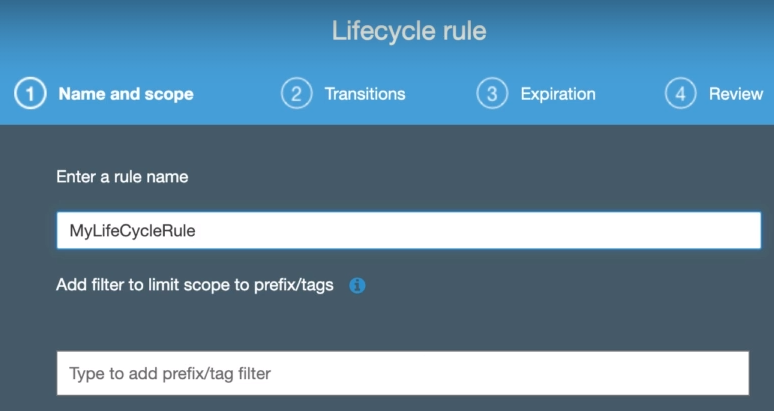Click the step 2 number circle
The height and width of the screenshot is (411, 774).
click(x=296, y=94)
